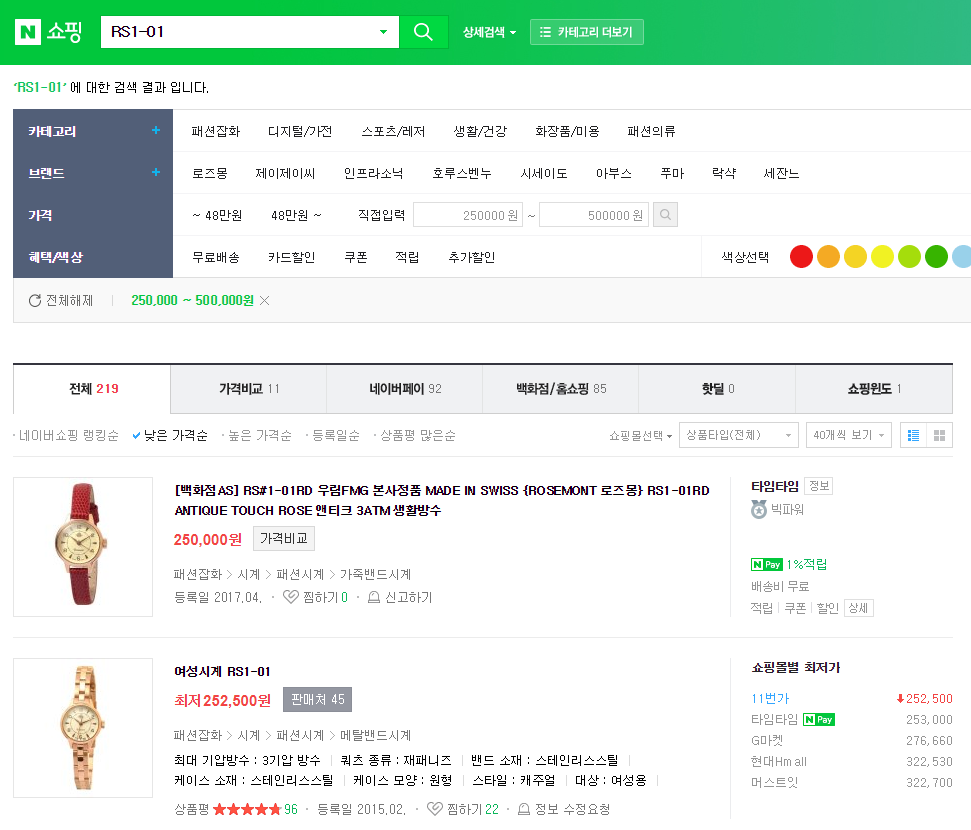The height and width of the screenshot is (830, 971).
Task: Sort by 네이버쇼핑 랭킹순
Action: (x=68, y=435)
